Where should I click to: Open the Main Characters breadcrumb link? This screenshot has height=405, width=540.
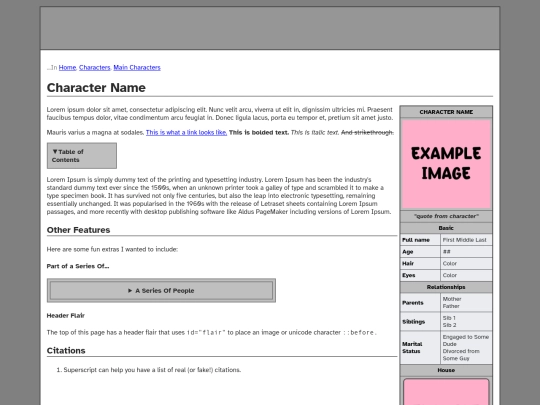click(137, 68)
